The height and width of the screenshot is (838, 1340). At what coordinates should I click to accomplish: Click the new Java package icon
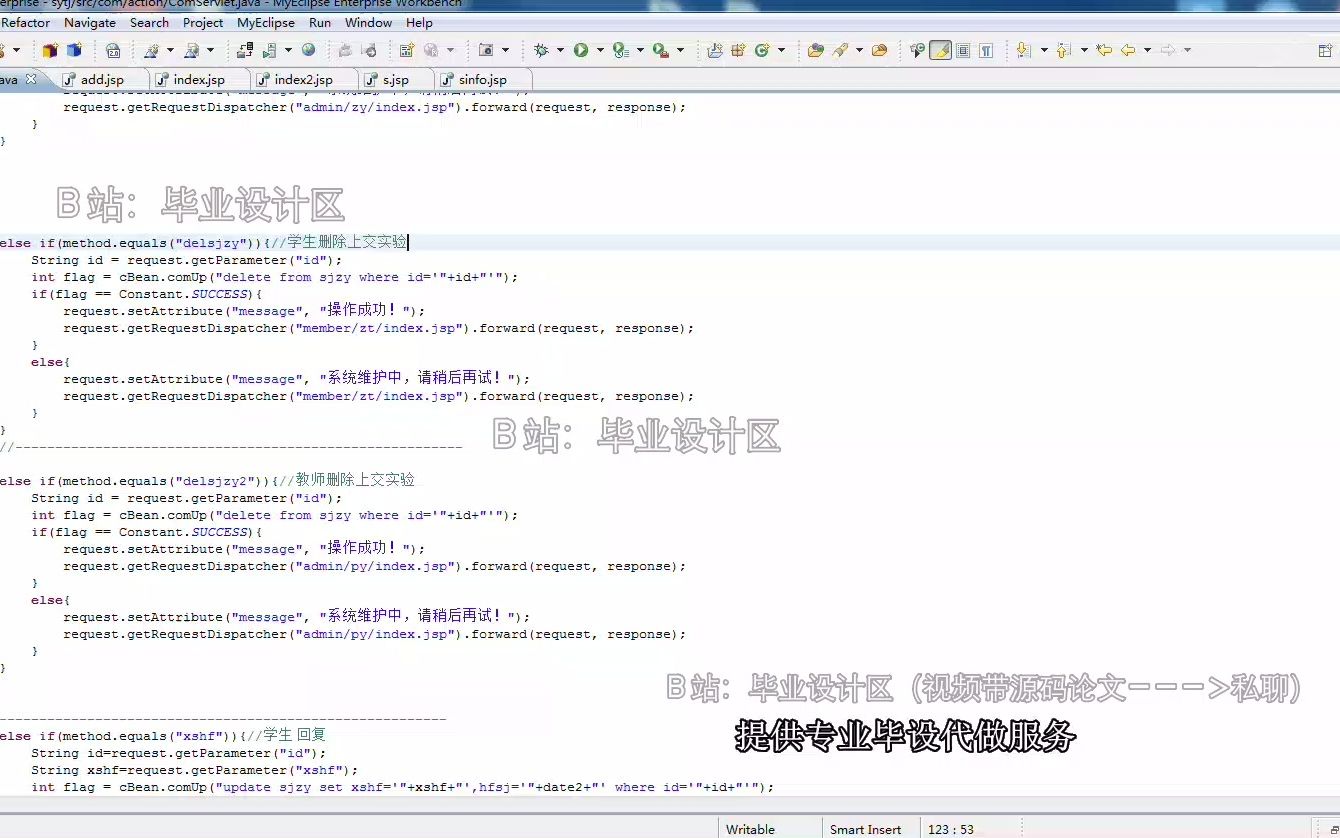pos(739,50)
